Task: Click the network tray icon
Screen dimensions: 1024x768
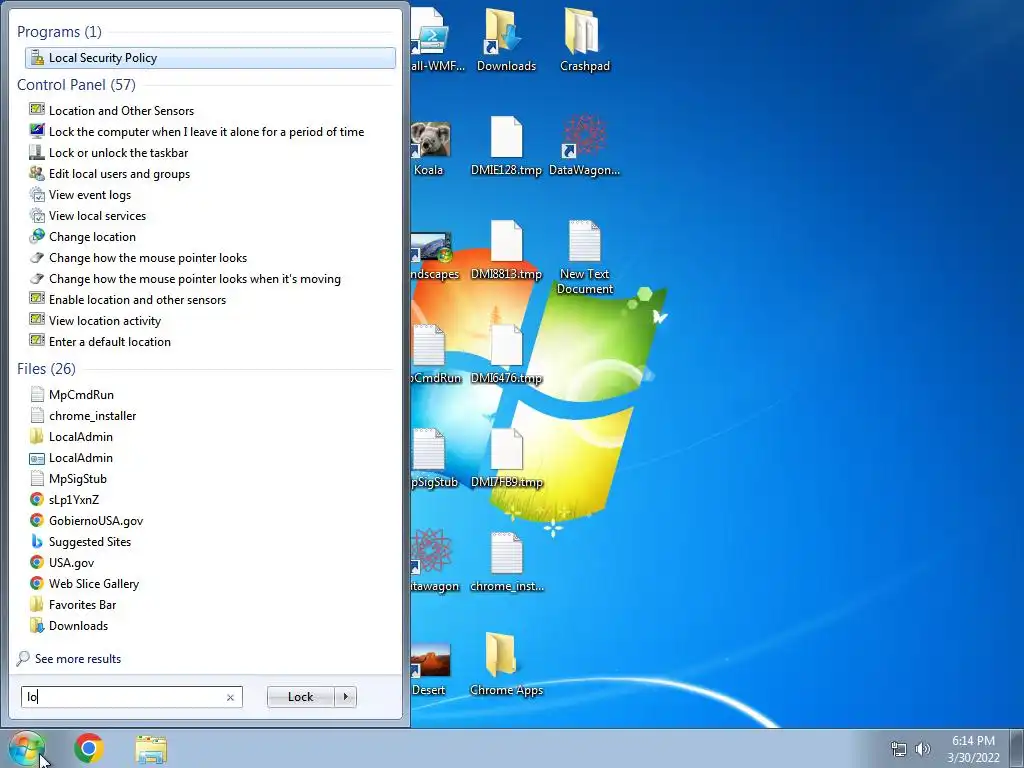Action: pyautogui.click(x=899, y=749)
